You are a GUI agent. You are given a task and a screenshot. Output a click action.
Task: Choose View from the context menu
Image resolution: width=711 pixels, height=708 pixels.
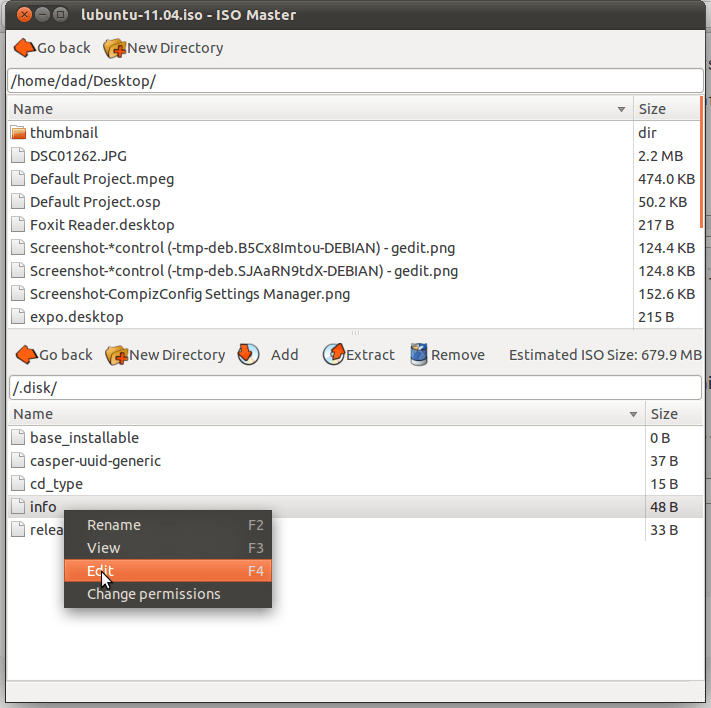pos(168,548)
